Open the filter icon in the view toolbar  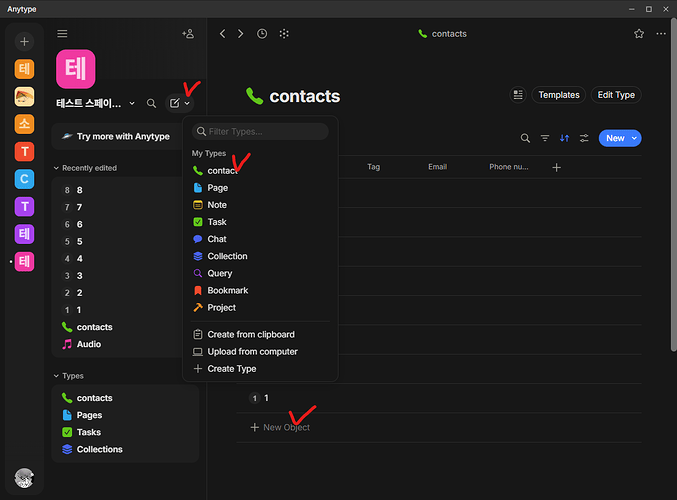[x=545, y=138]
